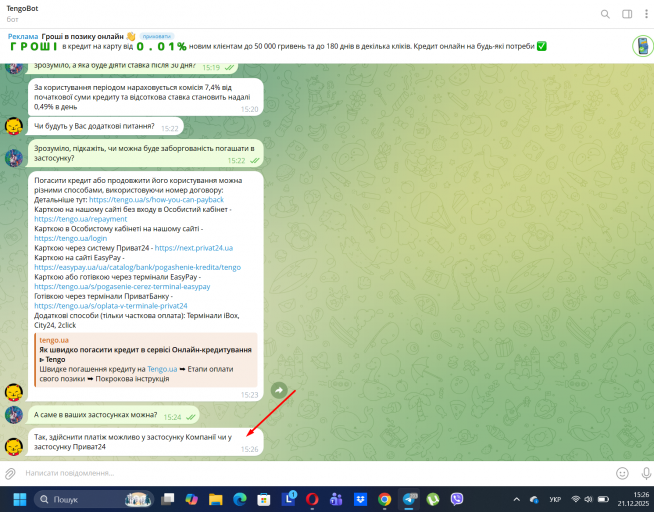The width and height of the screenshot is (654, 512).
Task: Open Microsoft Teams from the taskbar
Action: pos(336,499)
